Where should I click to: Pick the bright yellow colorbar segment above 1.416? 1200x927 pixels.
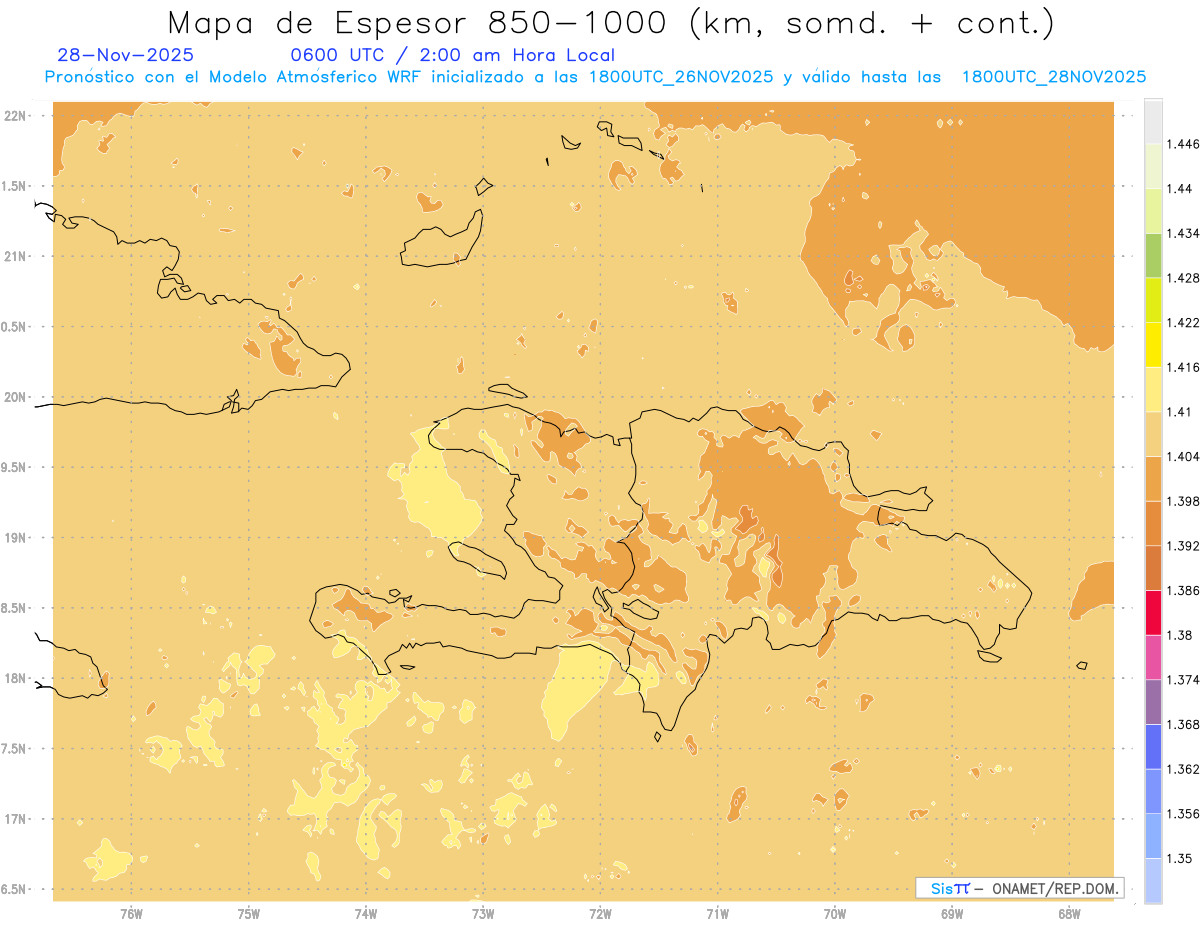pos(1152,344)
